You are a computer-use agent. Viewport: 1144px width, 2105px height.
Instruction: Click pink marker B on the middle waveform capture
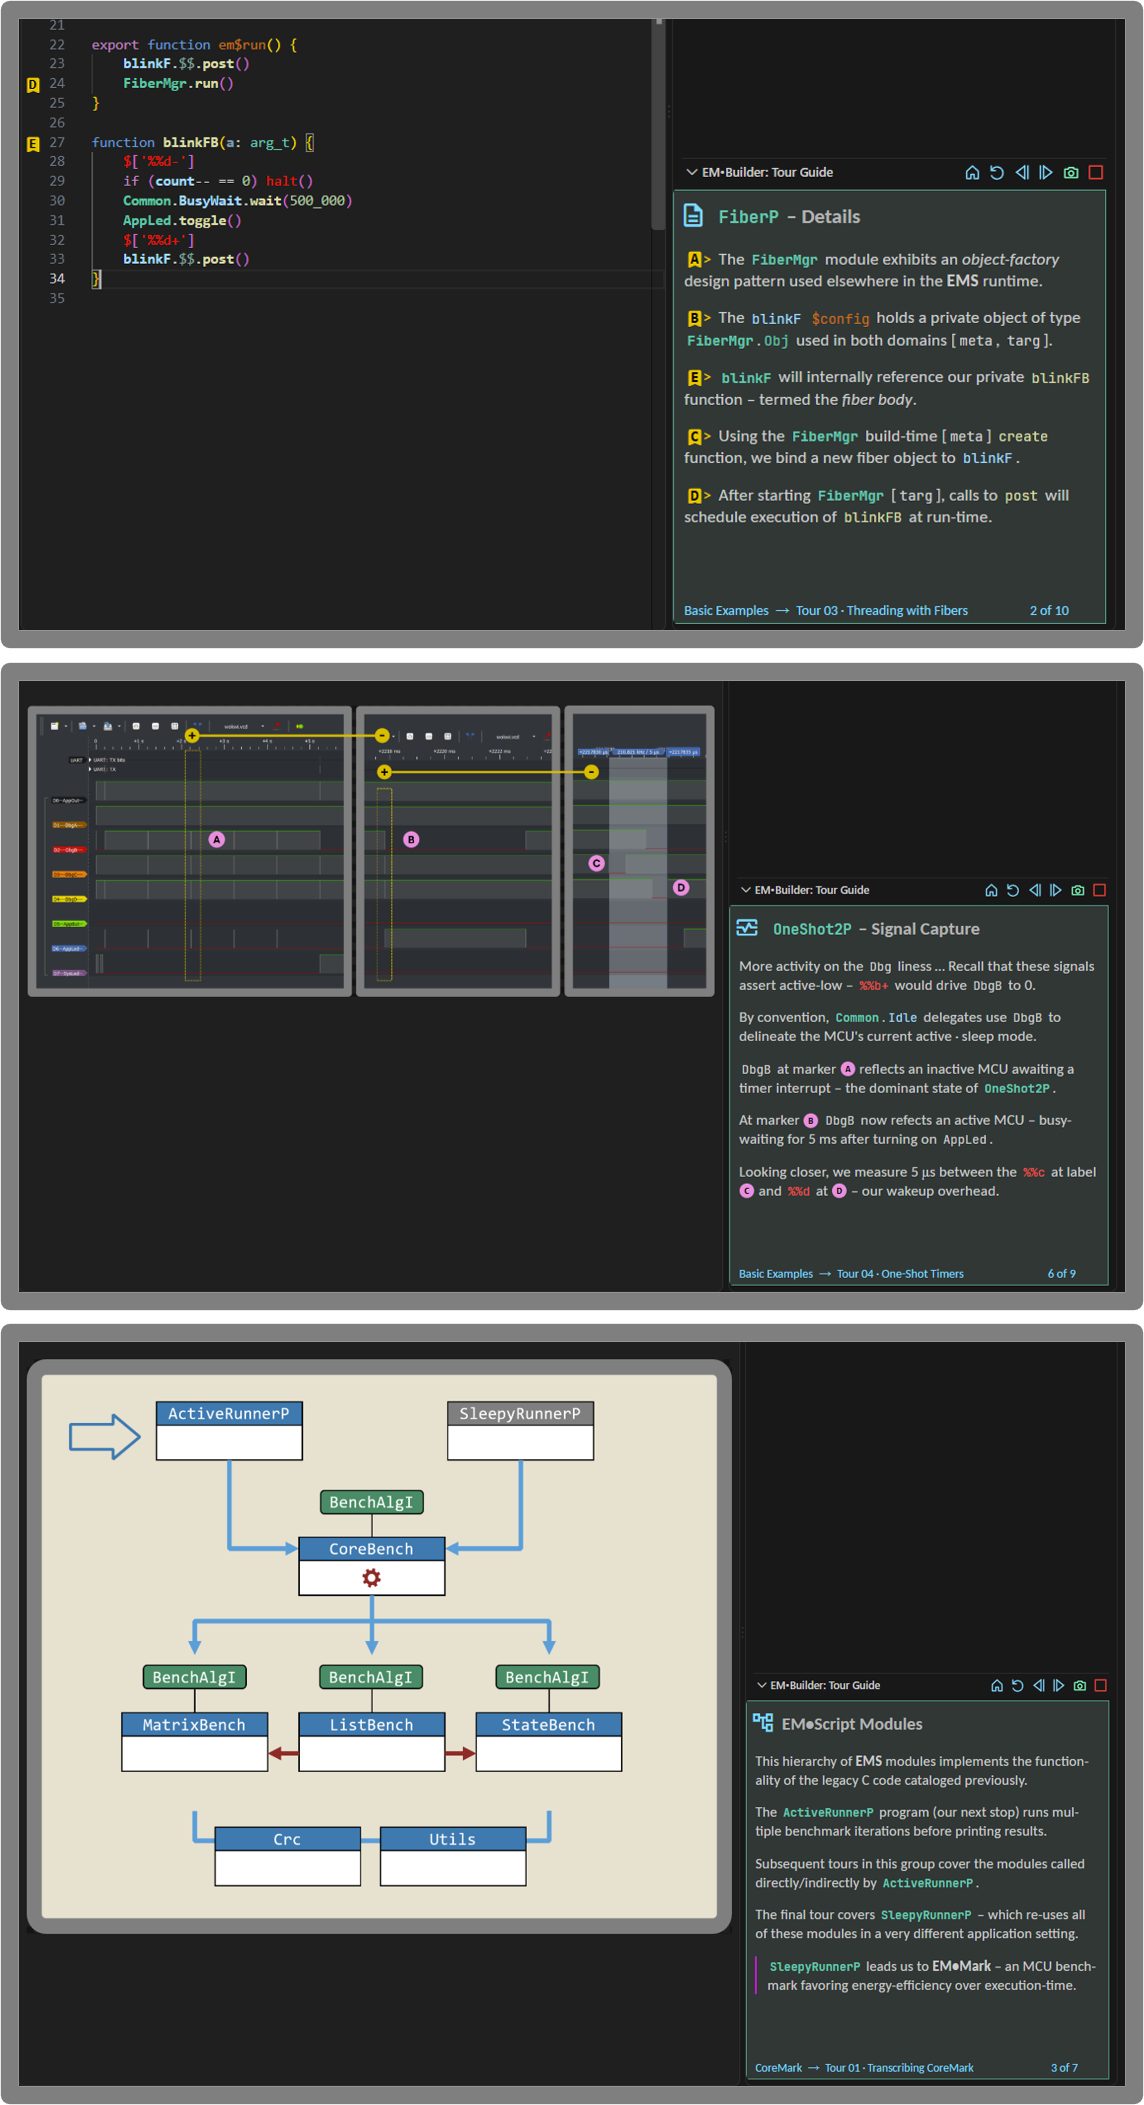[411, 840]
